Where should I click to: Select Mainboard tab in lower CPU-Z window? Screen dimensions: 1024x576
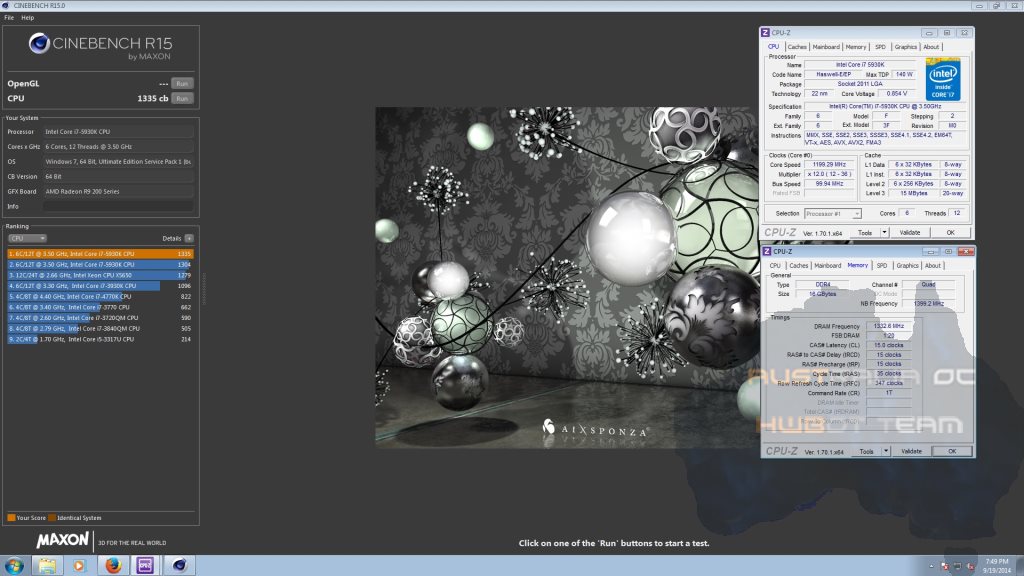click(x=828, y=266)
